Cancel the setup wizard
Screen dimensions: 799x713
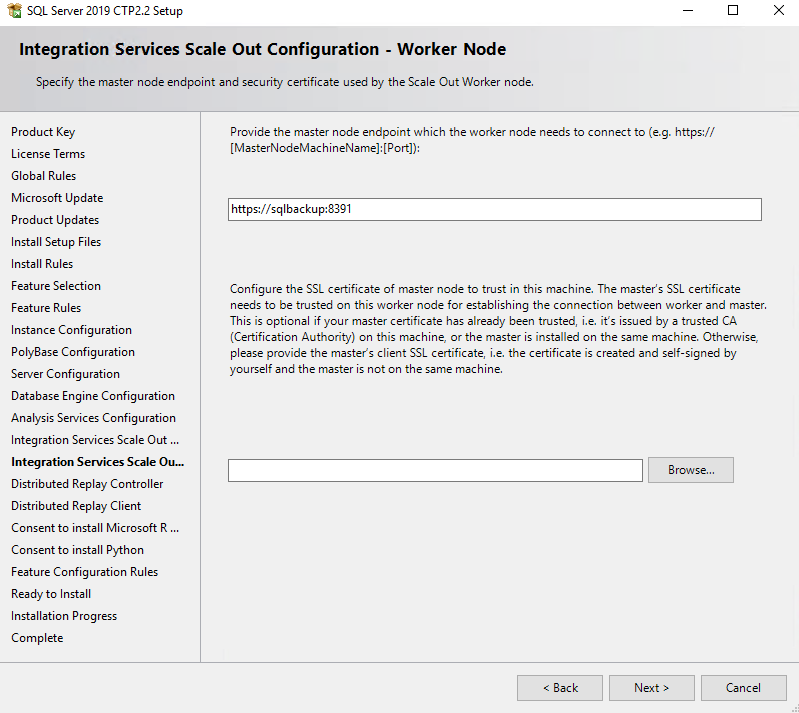point(743,688)
